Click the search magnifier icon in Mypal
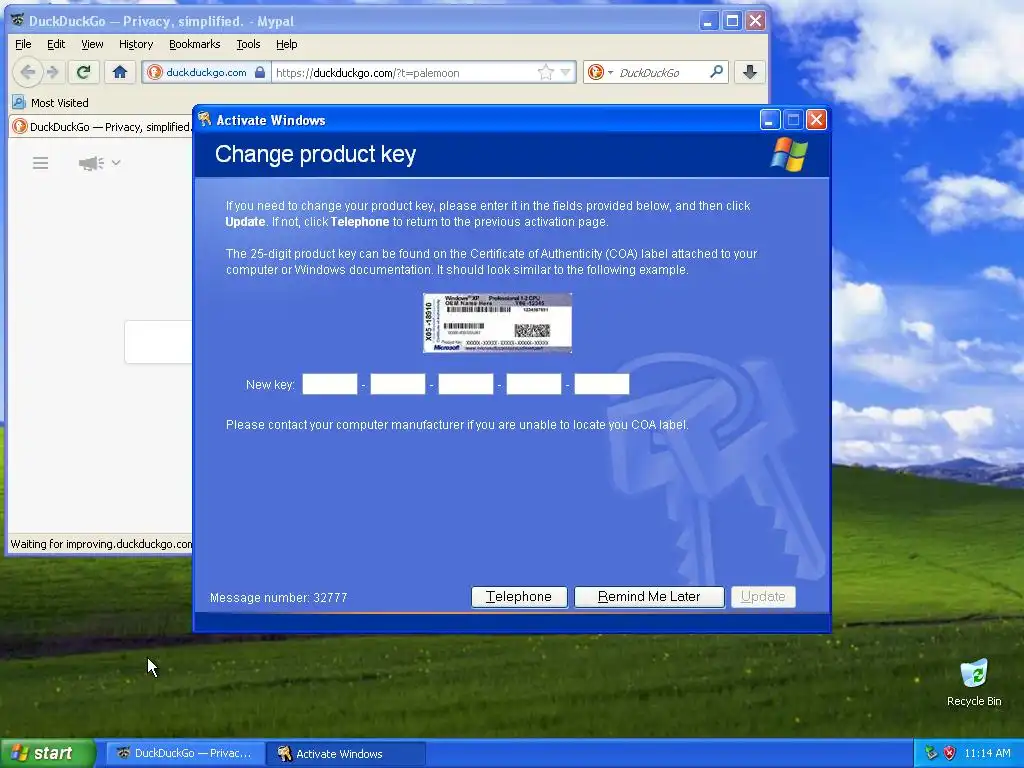Image resolution: width=1024 pixels, height=768 pixels. pyautogui.click(x=716, y=72)
